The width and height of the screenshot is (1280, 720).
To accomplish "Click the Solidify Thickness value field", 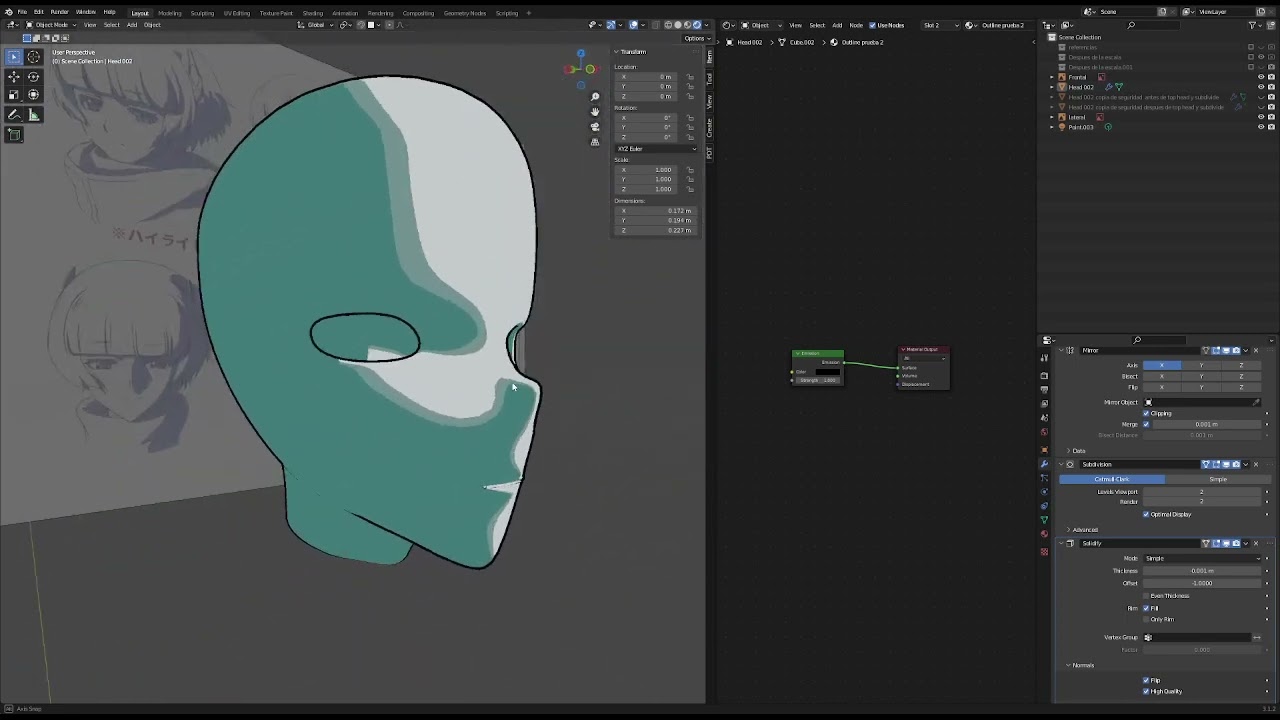I will 1202,571.
